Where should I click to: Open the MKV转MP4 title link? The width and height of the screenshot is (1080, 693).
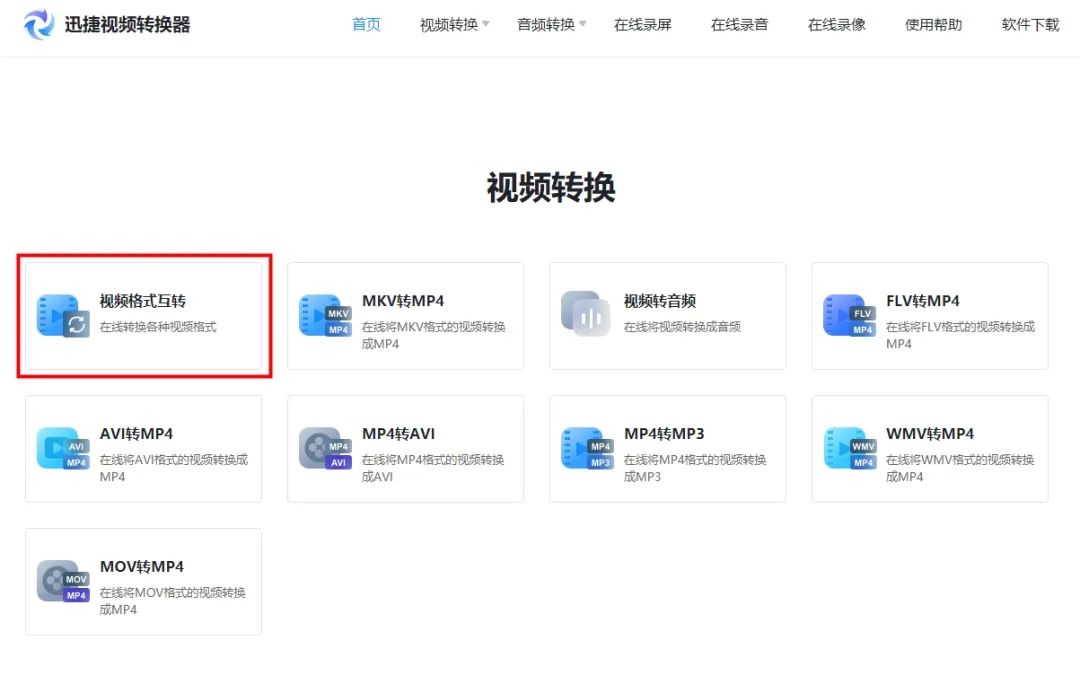point(403,301)
